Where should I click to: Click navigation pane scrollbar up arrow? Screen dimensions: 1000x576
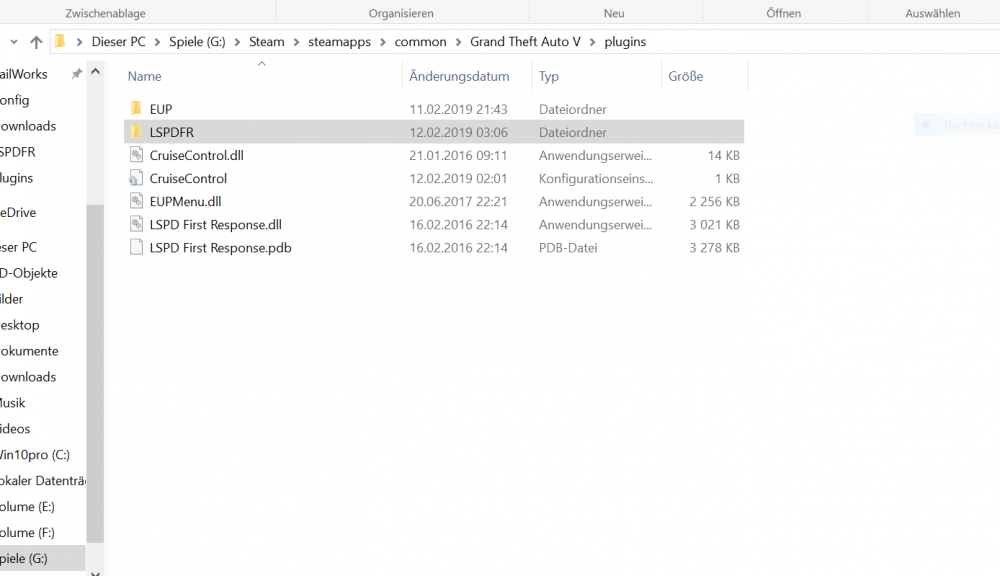pyautogui.click(x=96, y=71)
